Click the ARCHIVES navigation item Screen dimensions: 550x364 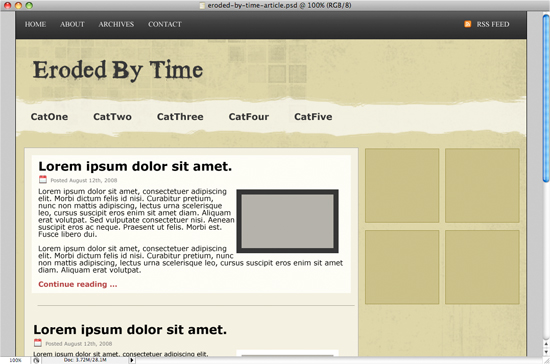click(116, 24)
